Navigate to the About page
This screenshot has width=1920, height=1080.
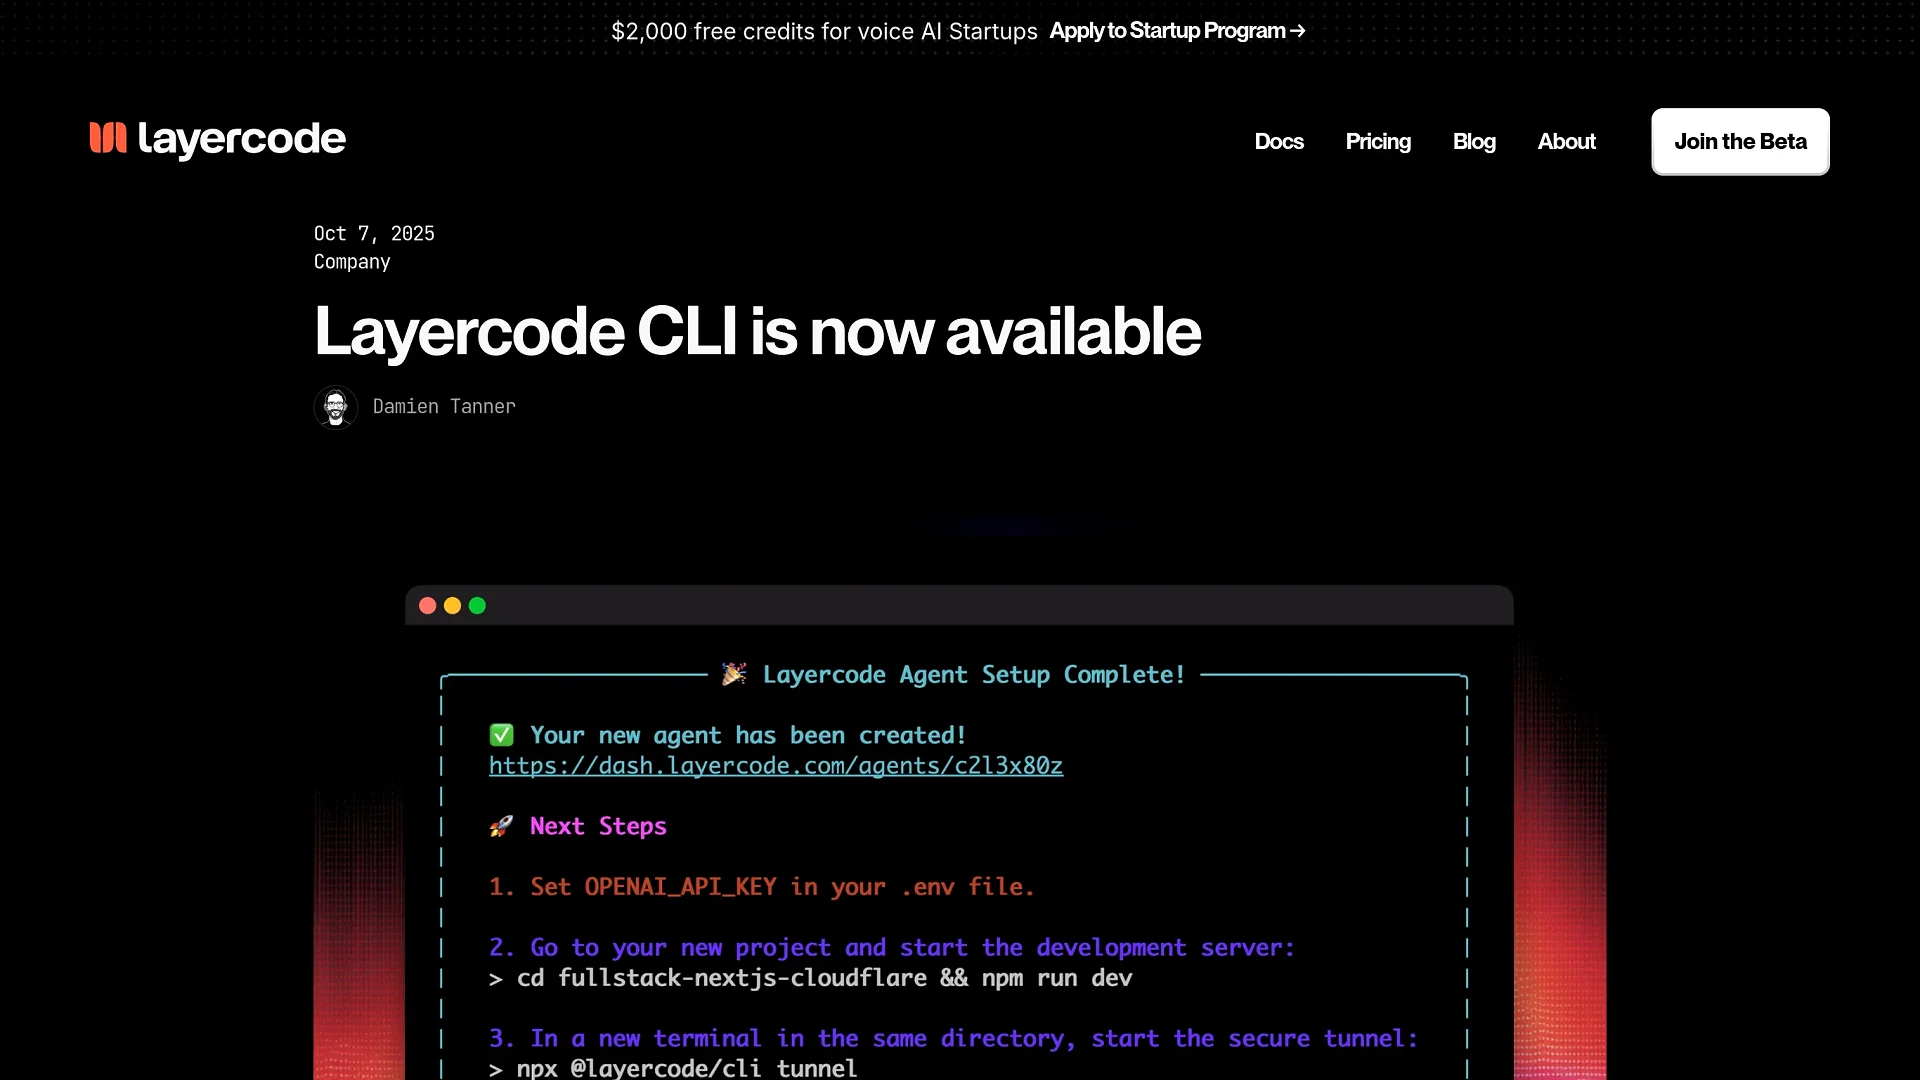point(1566,141)
